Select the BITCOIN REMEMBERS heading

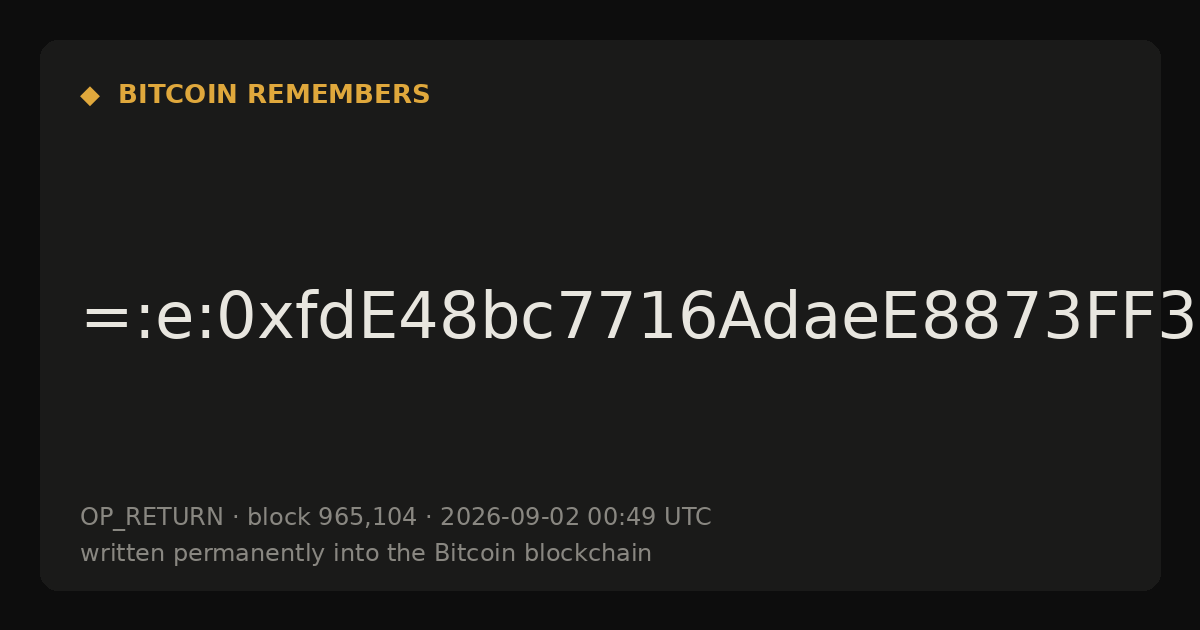[x=274, y=95]
